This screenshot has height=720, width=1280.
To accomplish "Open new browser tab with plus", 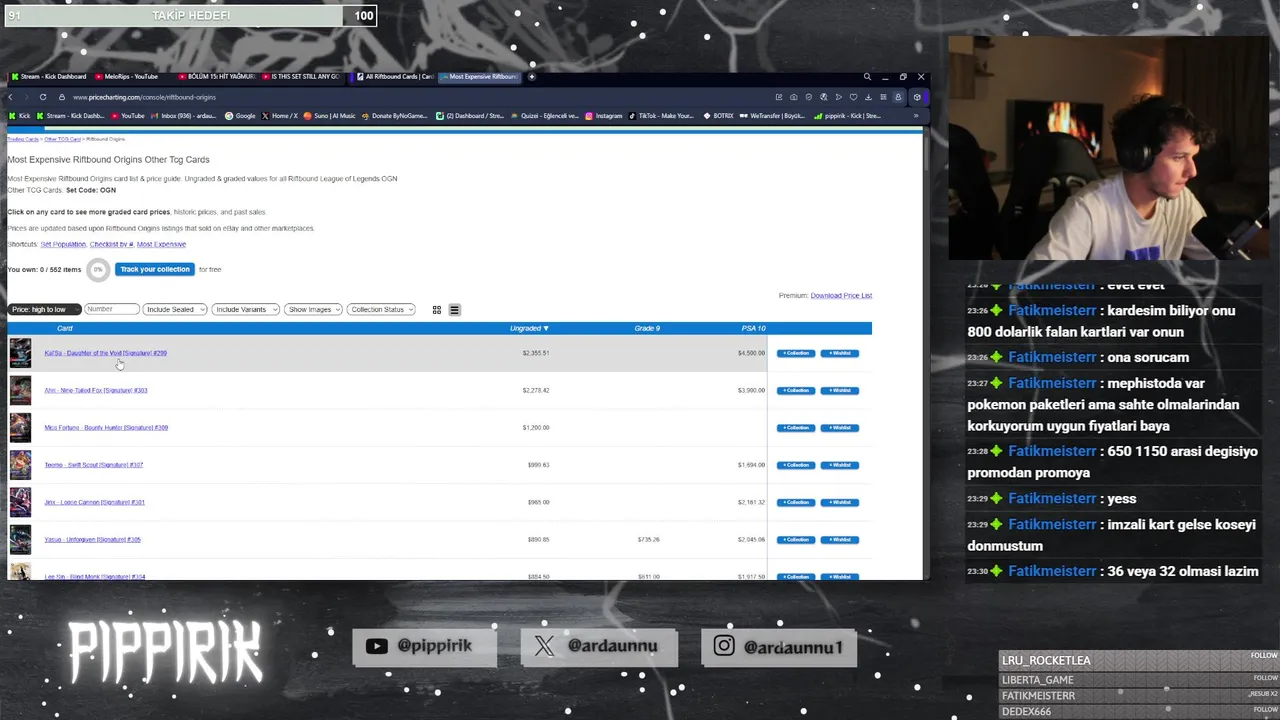I will point(532,77).
